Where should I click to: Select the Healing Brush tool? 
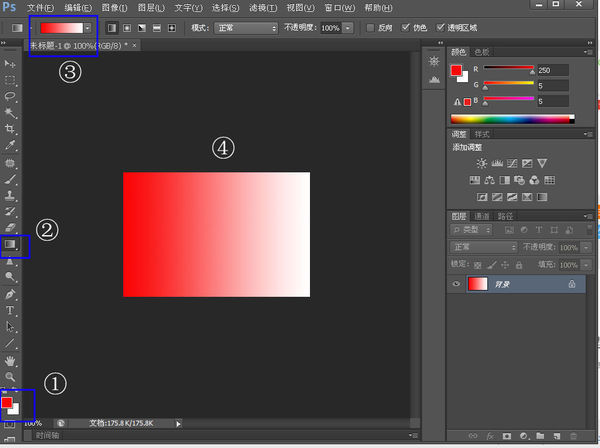coord(10,163)
